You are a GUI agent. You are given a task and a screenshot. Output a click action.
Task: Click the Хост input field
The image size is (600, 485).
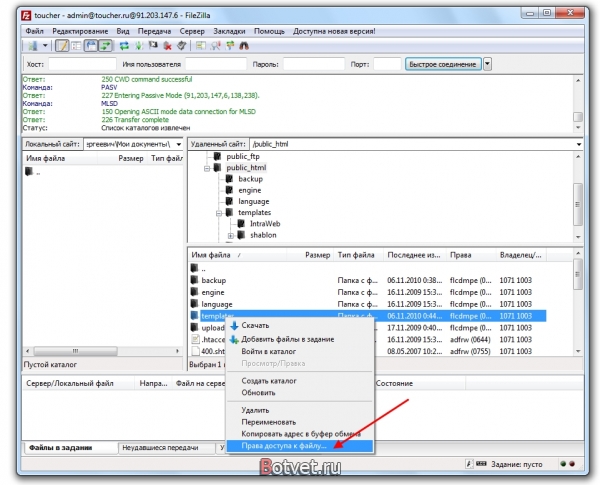click(82, 64)
